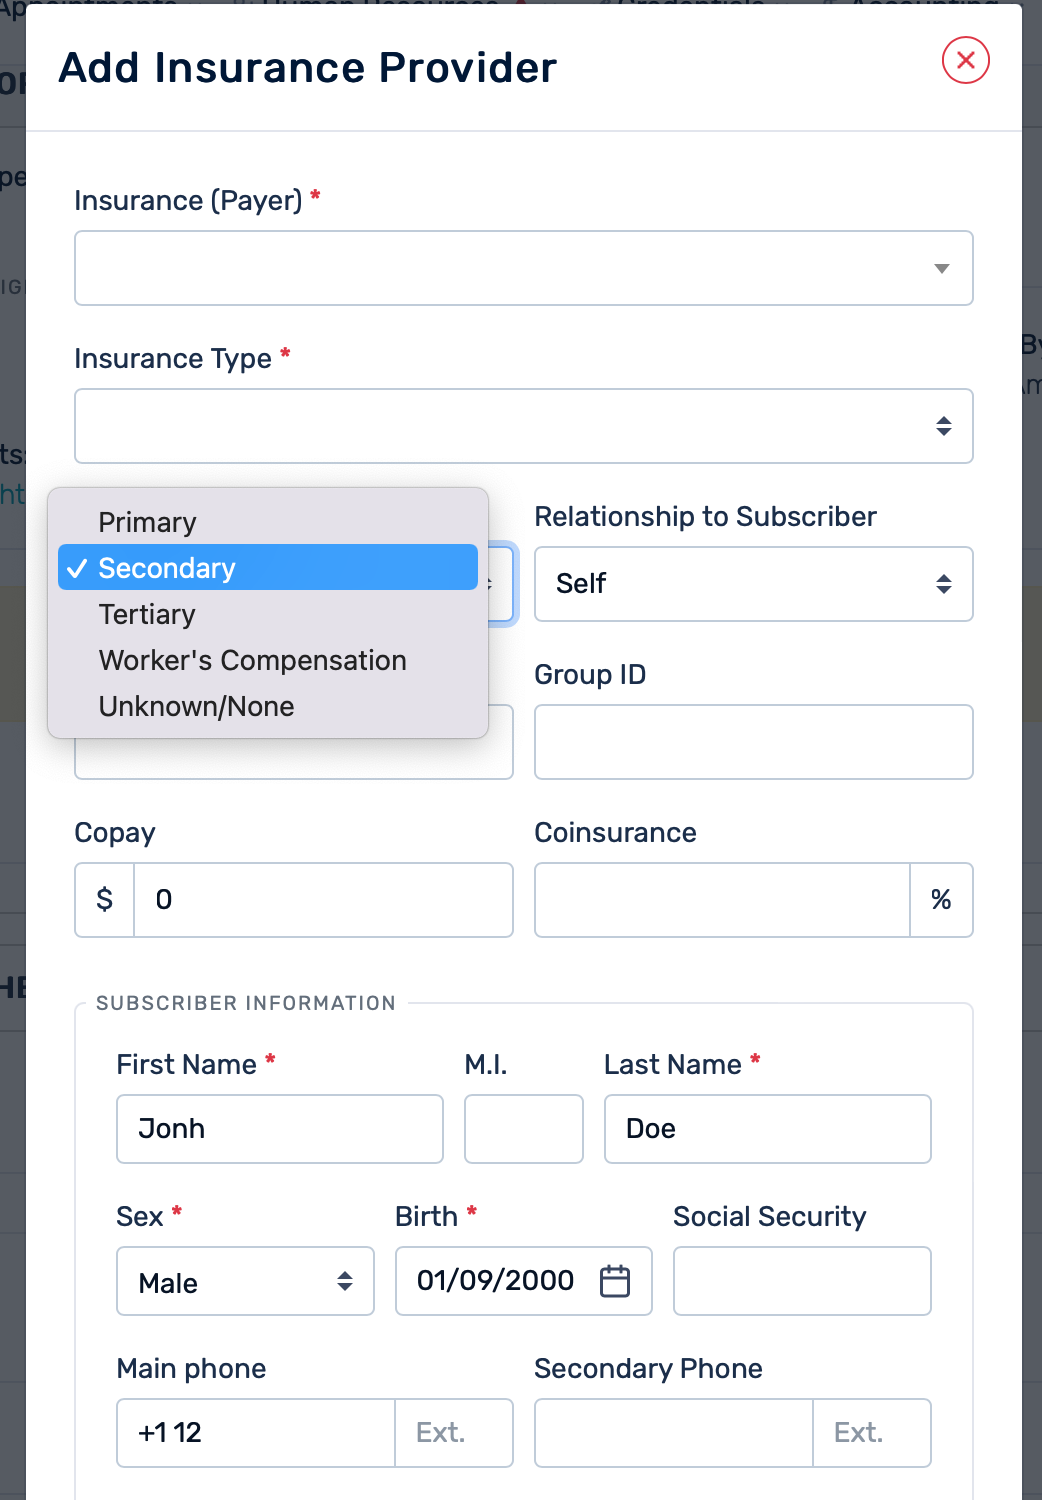Open Relationship to Subscriber dropdown
The width and height of the screenshot is (1042, 1500).
(x=753, y=584)
